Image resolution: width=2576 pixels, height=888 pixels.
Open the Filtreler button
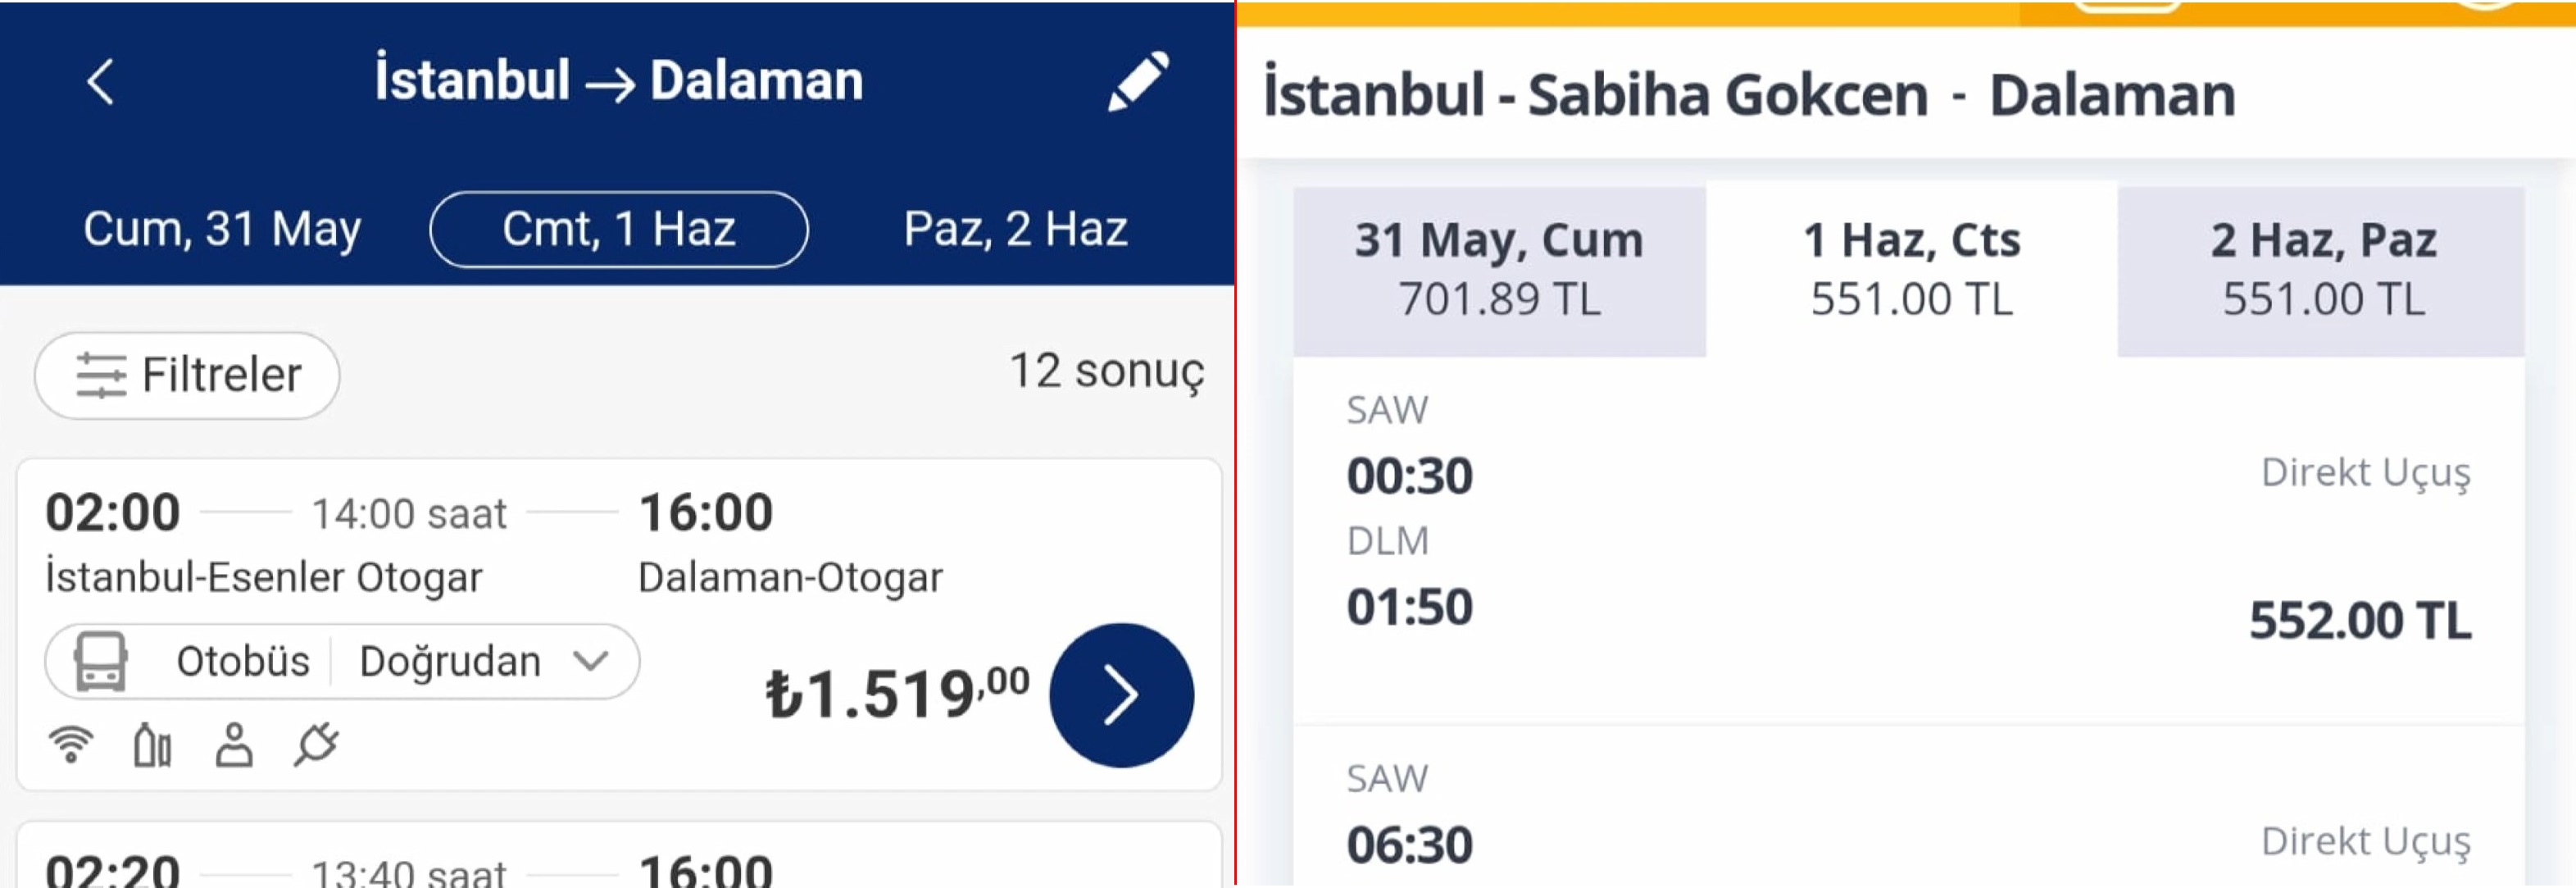(187, 375)
